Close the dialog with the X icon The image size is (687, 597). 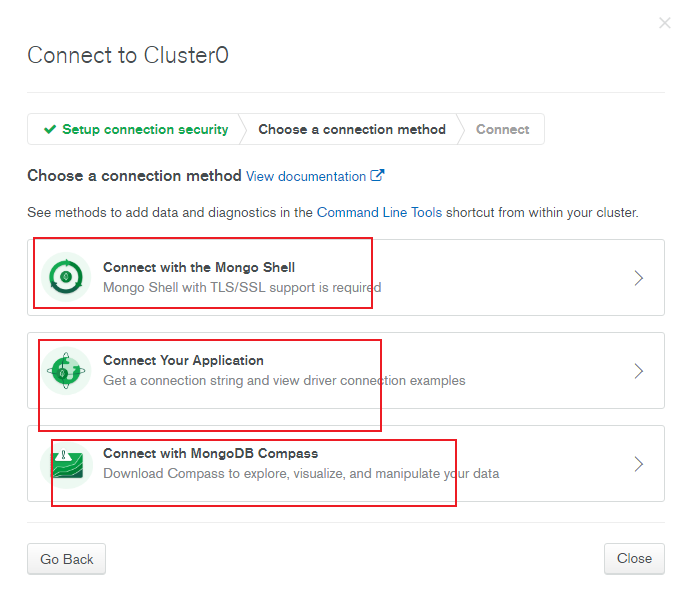click(x=665, y=23)
